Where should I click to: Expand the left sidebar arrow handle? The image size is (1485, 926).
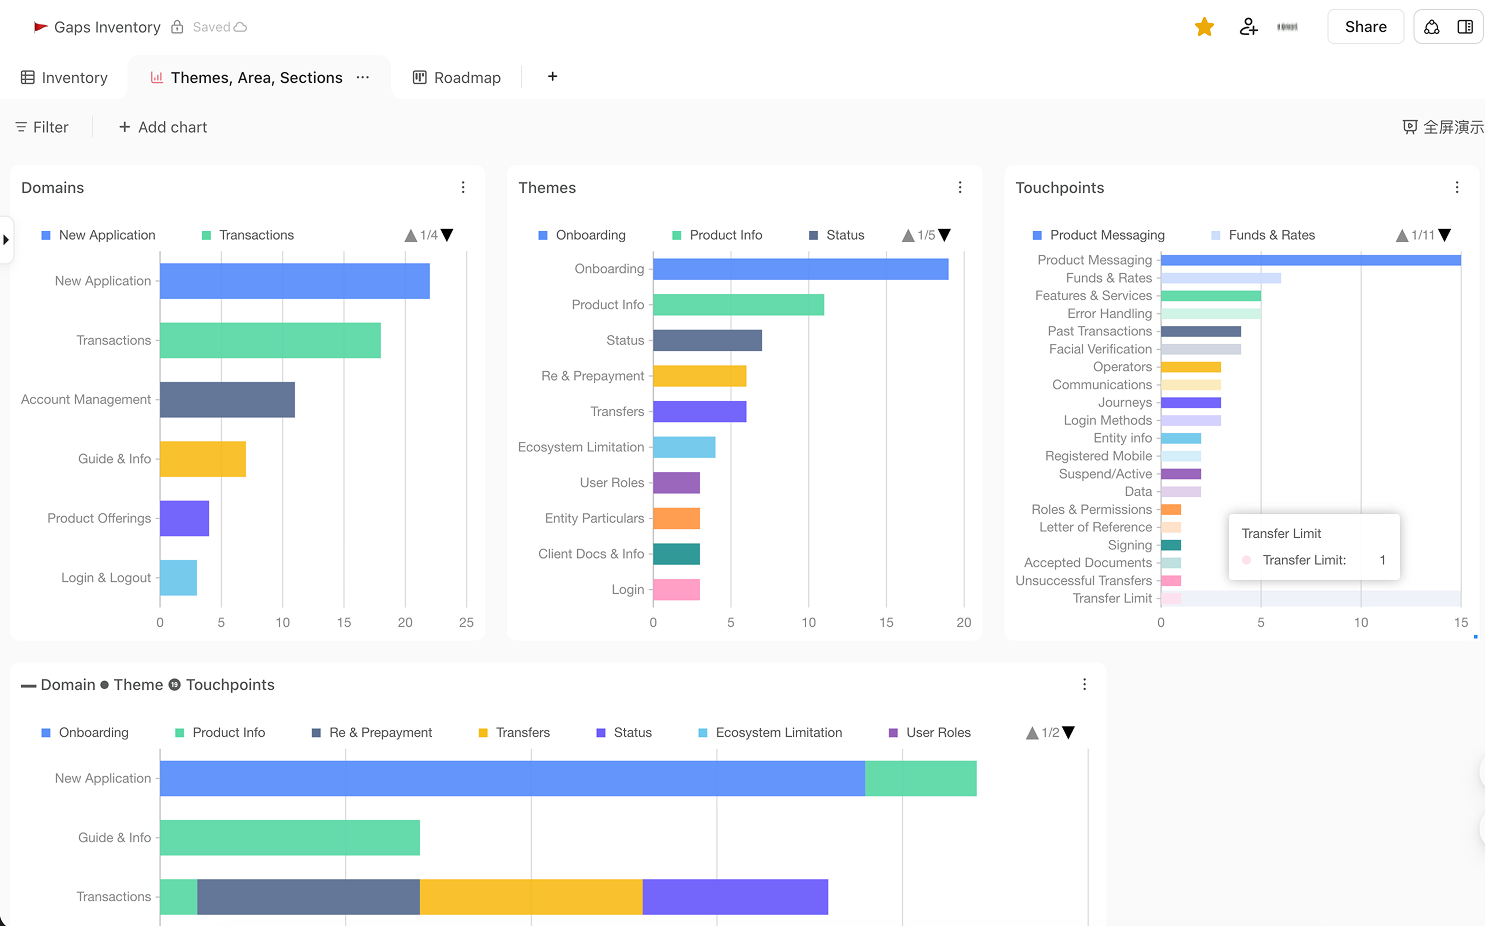[x=6, y=240]
